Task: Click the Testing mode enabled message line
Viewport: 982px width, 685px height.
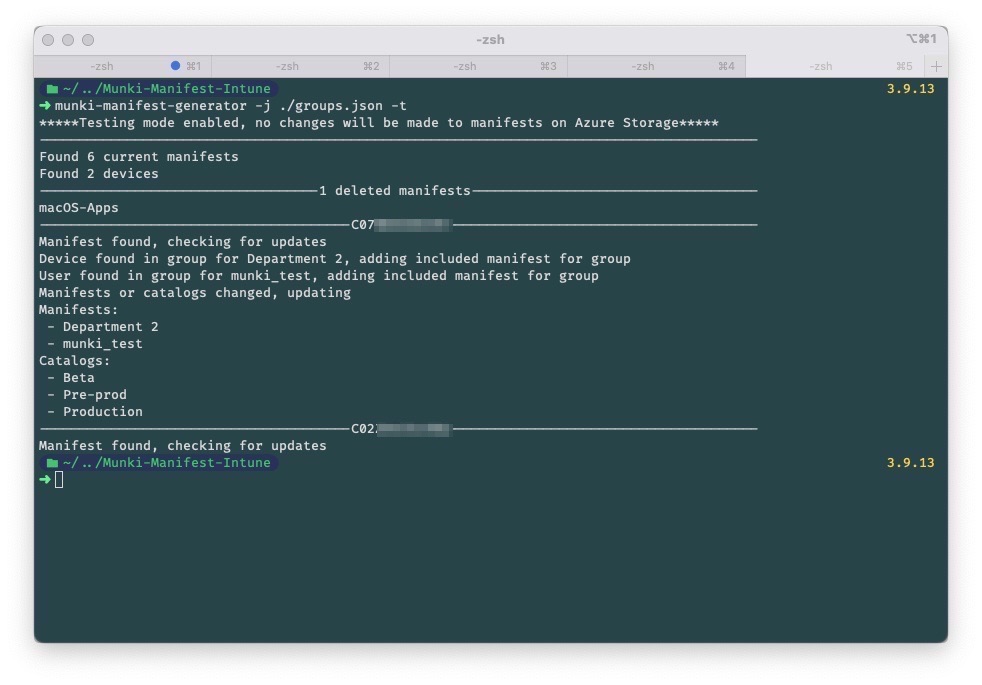Action: point(379,123)
